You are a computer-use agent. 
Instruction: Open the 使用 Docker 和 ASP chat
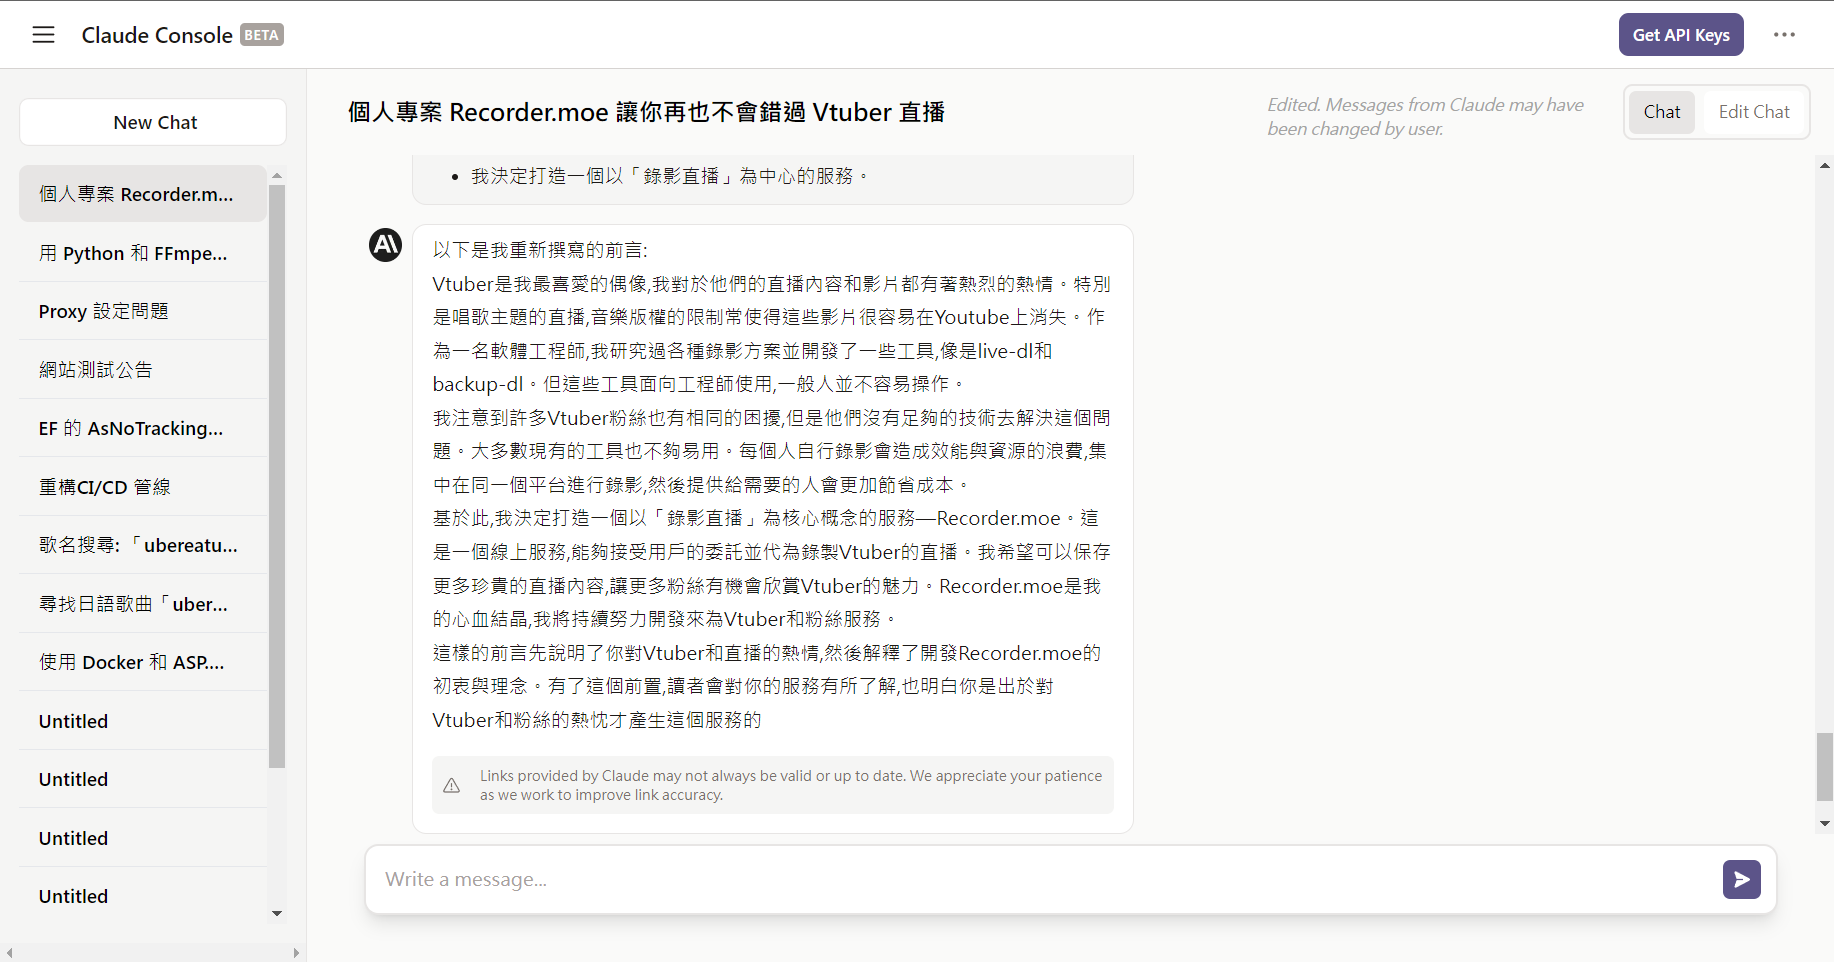131,663
